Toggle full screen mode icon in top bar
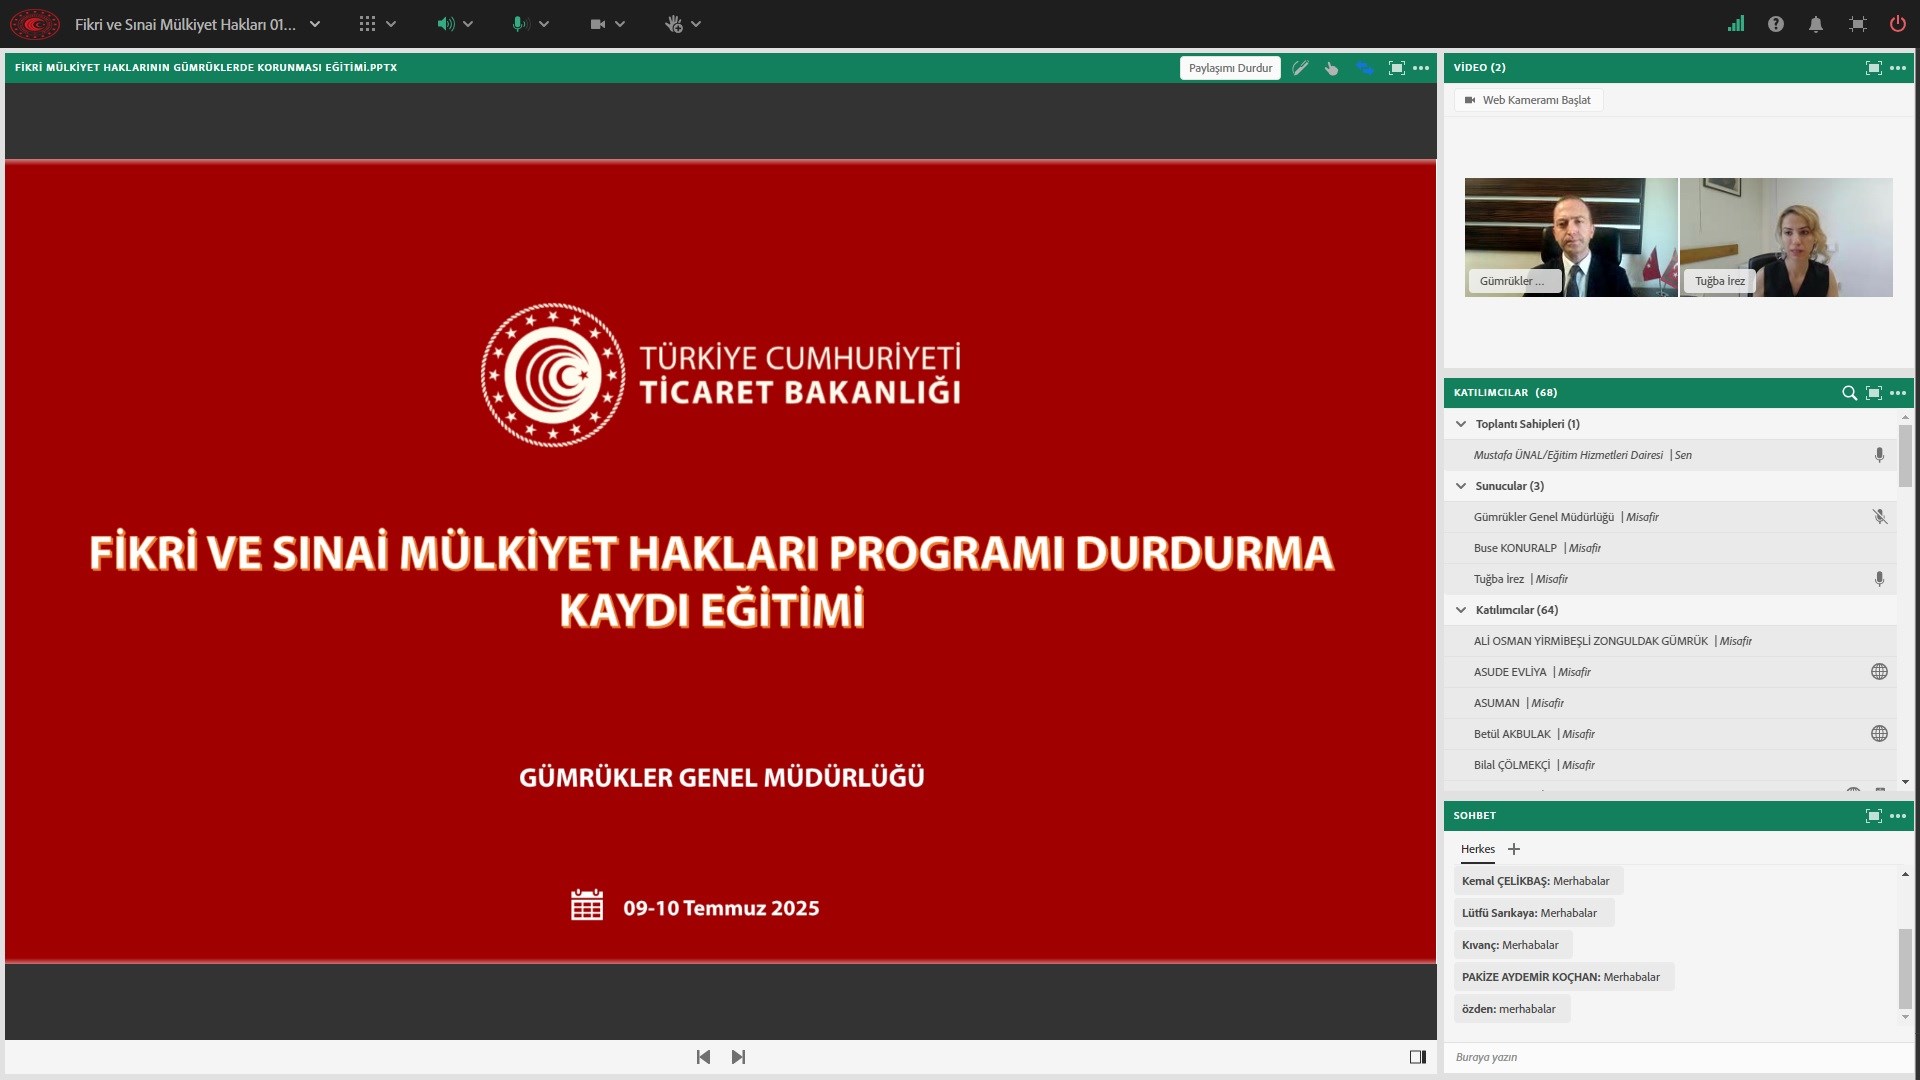The width and height of the screenshot is (1920, 1080). (x=1857, y=24)
